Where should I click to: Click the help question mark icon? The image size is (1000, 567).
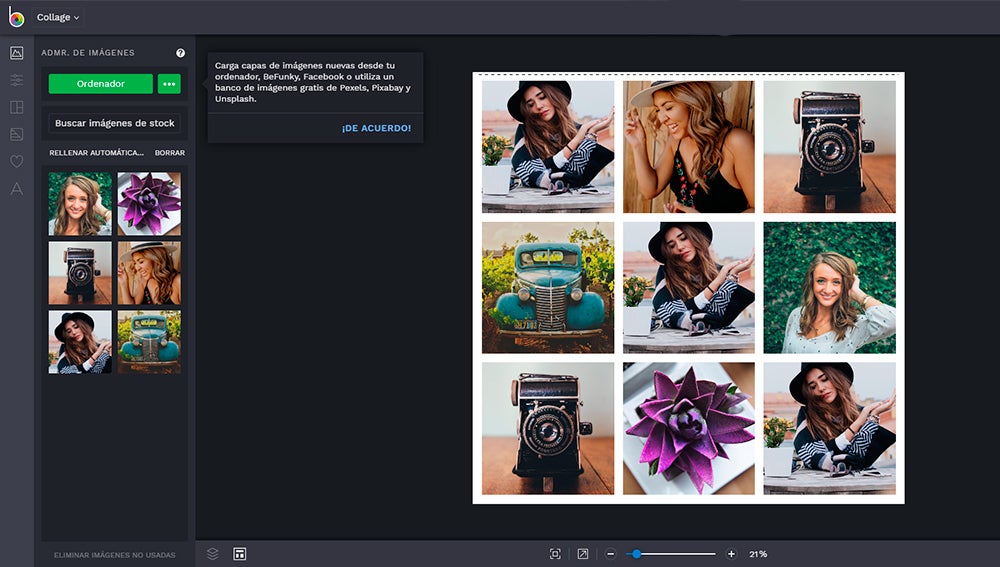[x=180, y=53]
